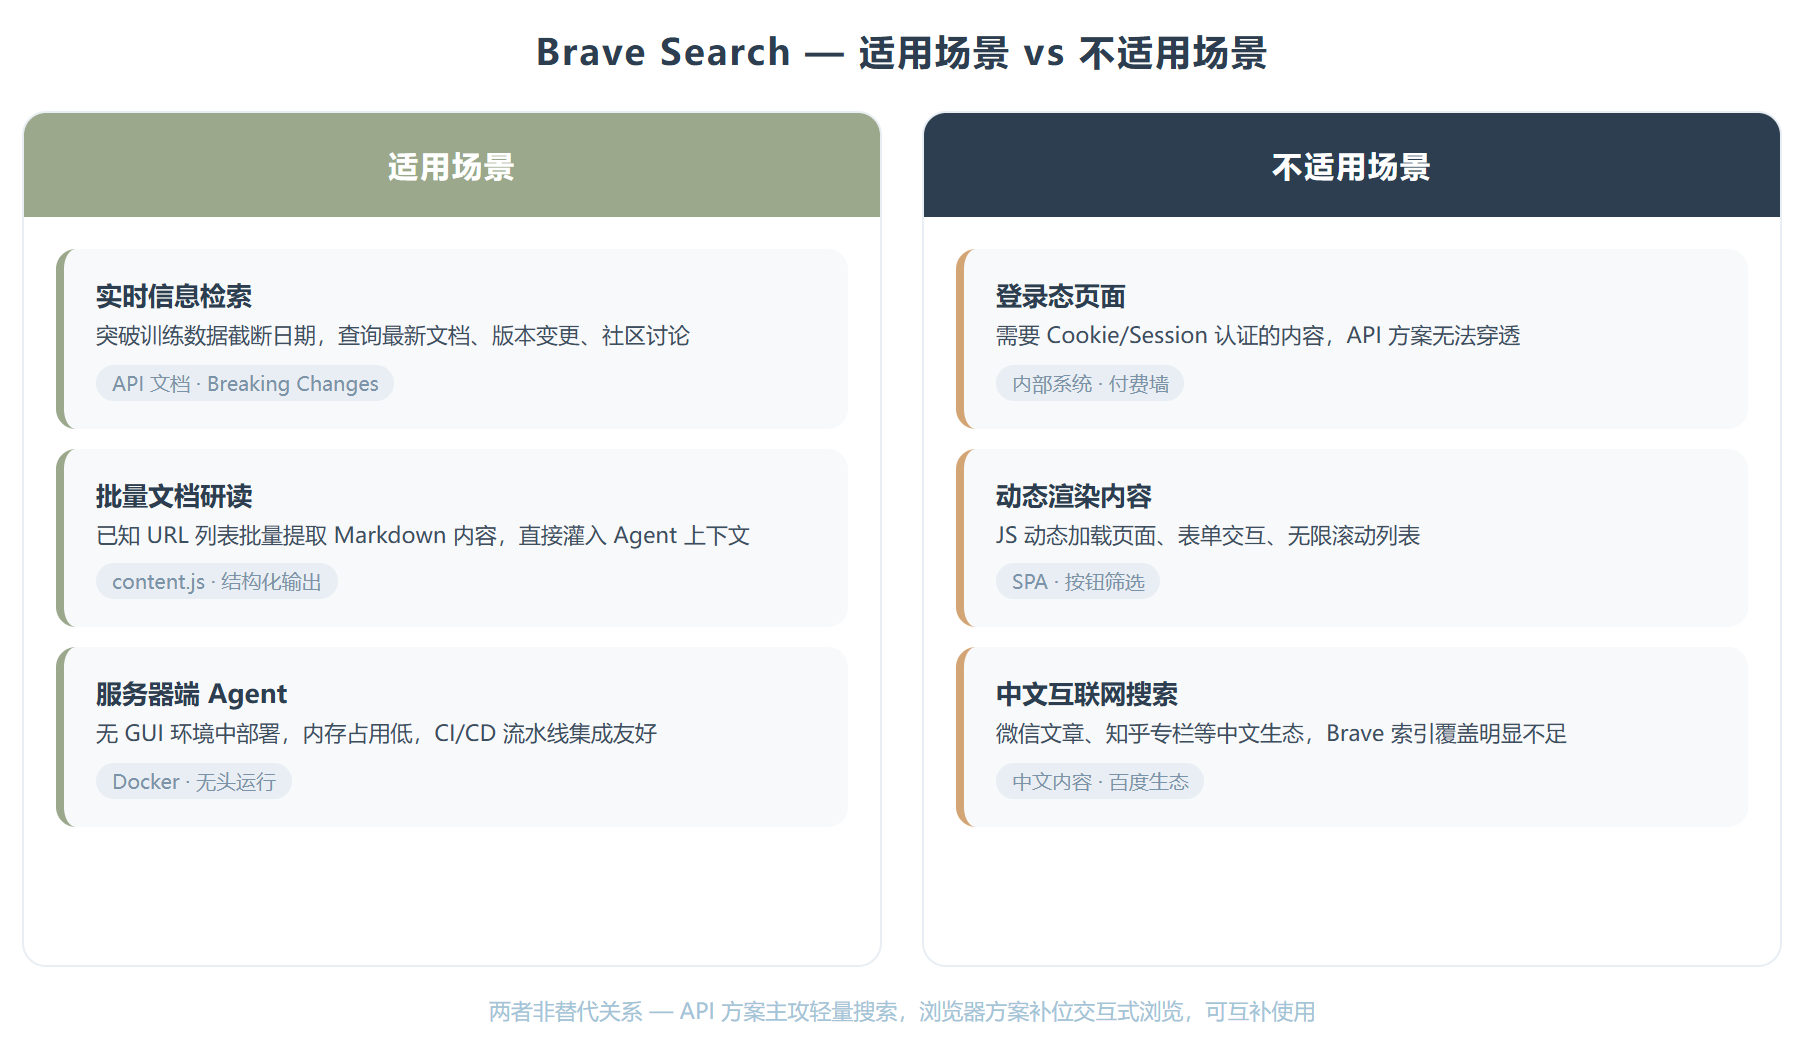Image resolution: width=1814 pixels, height=1050 pixels.
Task: Click the footer note '两者非替代关系 — API 方案主攻轻量搜索'
Action: click(x=693, y=1012)
